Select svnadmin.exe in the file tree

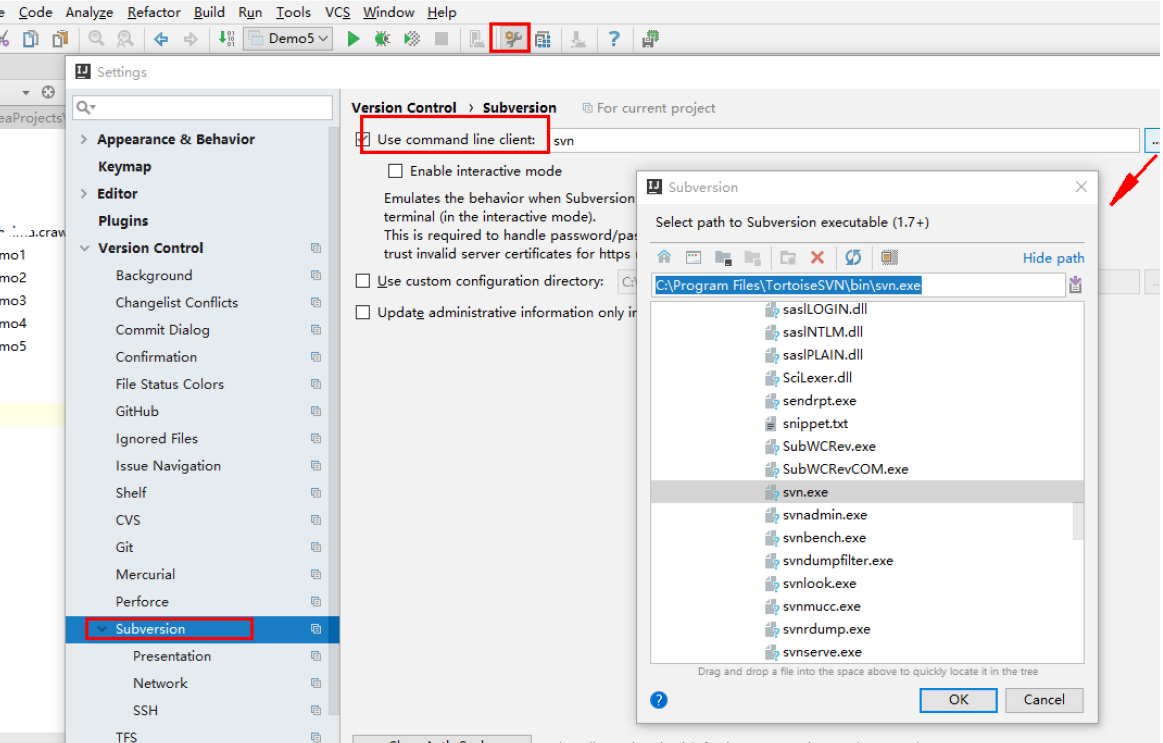[x=825, y=515]
